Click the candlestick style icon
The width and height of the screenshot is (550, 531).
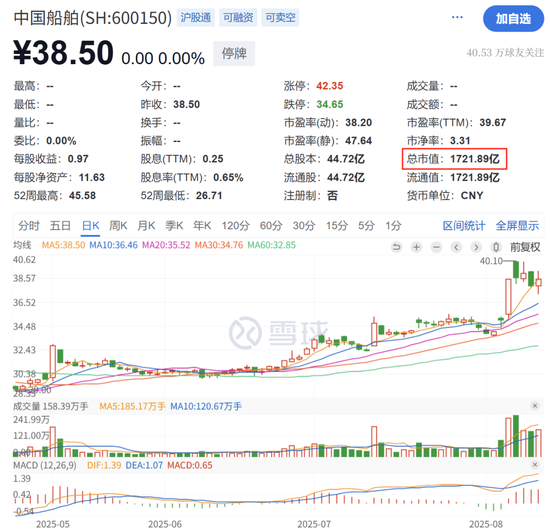(496, 247)
